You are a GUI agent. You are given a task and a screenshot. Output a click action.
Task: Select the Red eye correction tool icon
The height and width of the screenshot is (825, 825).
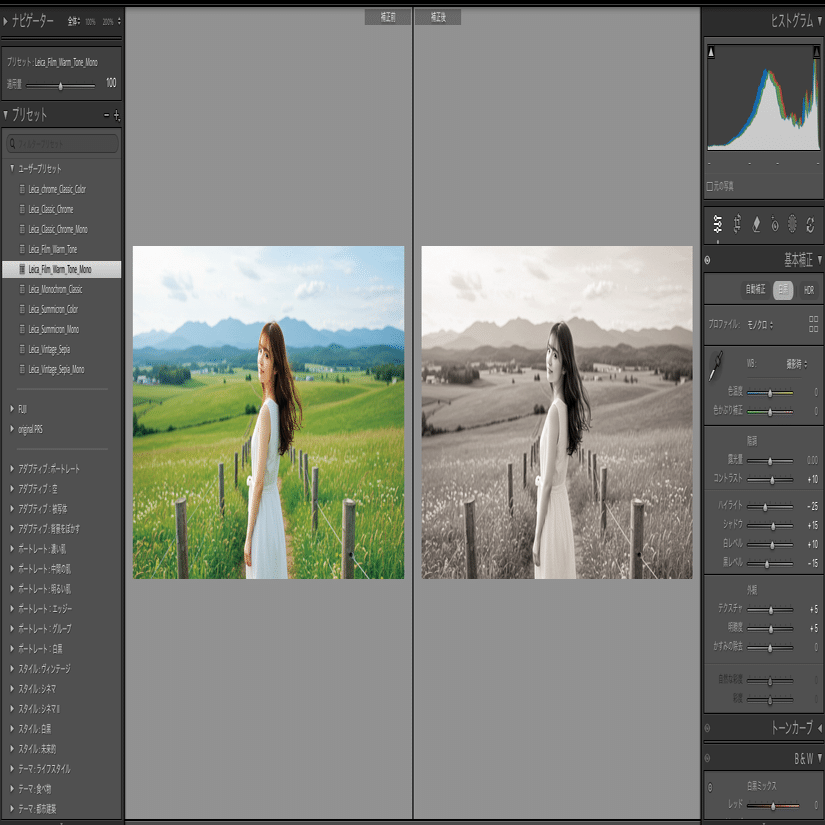(774, 224)
